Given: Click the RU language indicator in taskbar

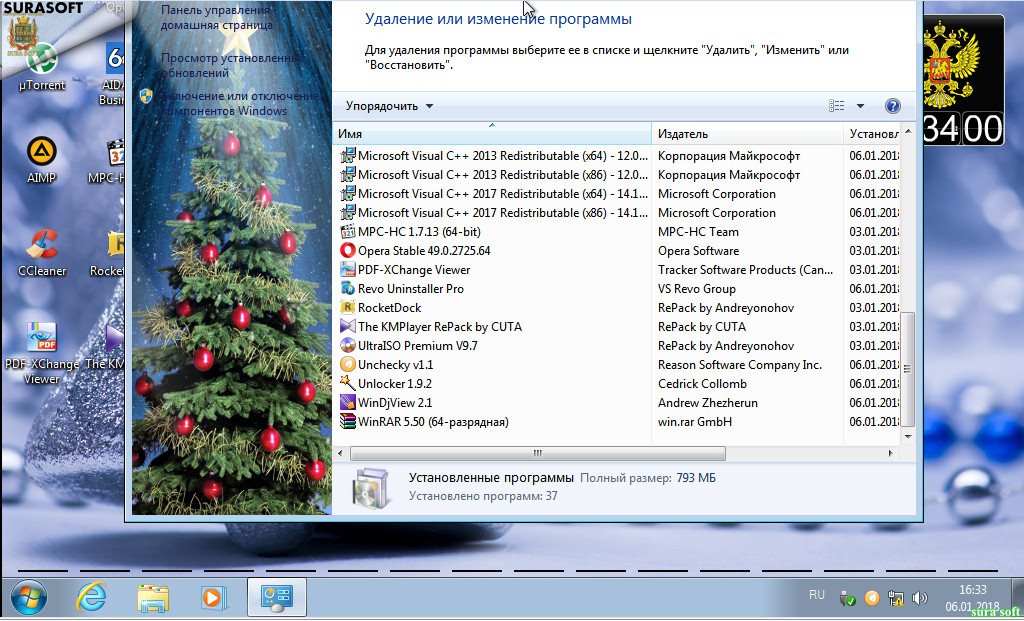Looking at the screenshot, I should tap(816, 595).
